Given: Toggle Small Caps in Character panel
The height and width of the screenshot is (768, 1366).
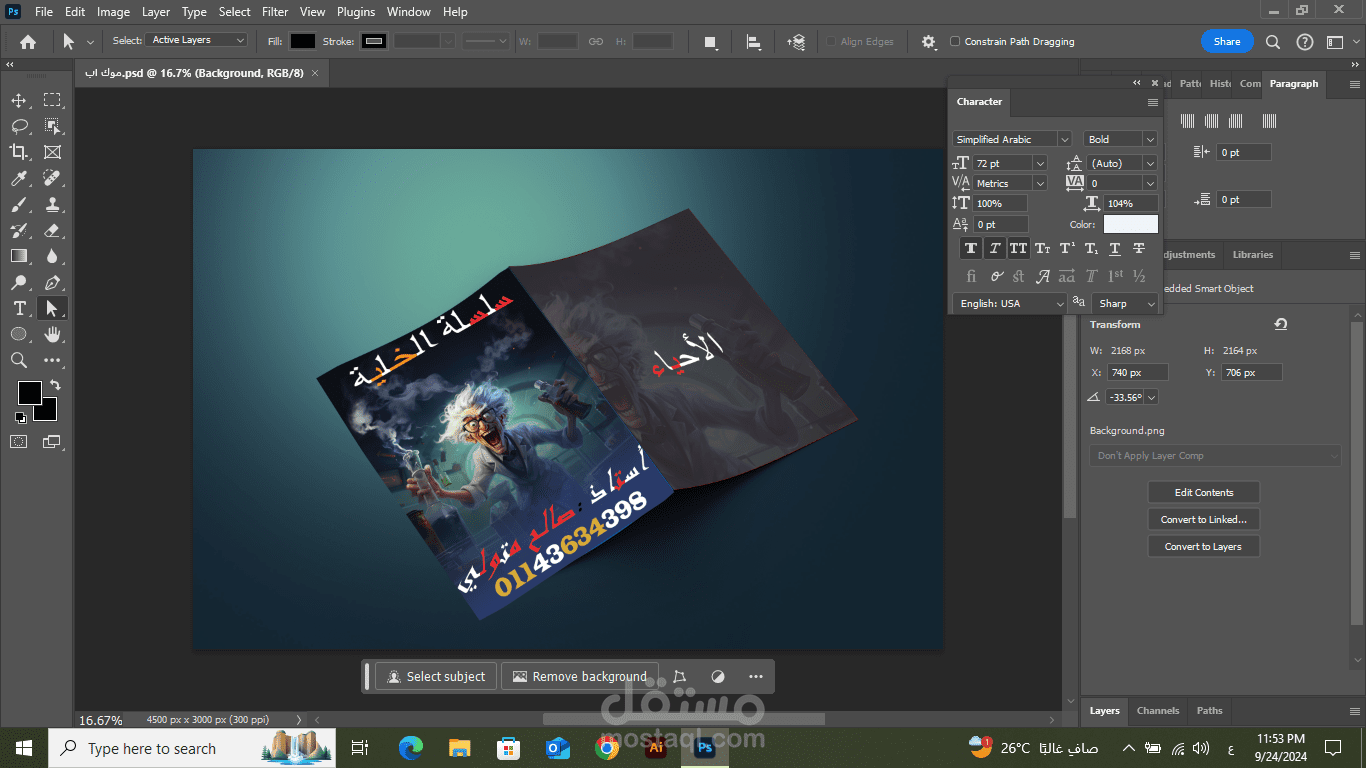Looking at the screenshot, I should click(x=1042, y=249).
